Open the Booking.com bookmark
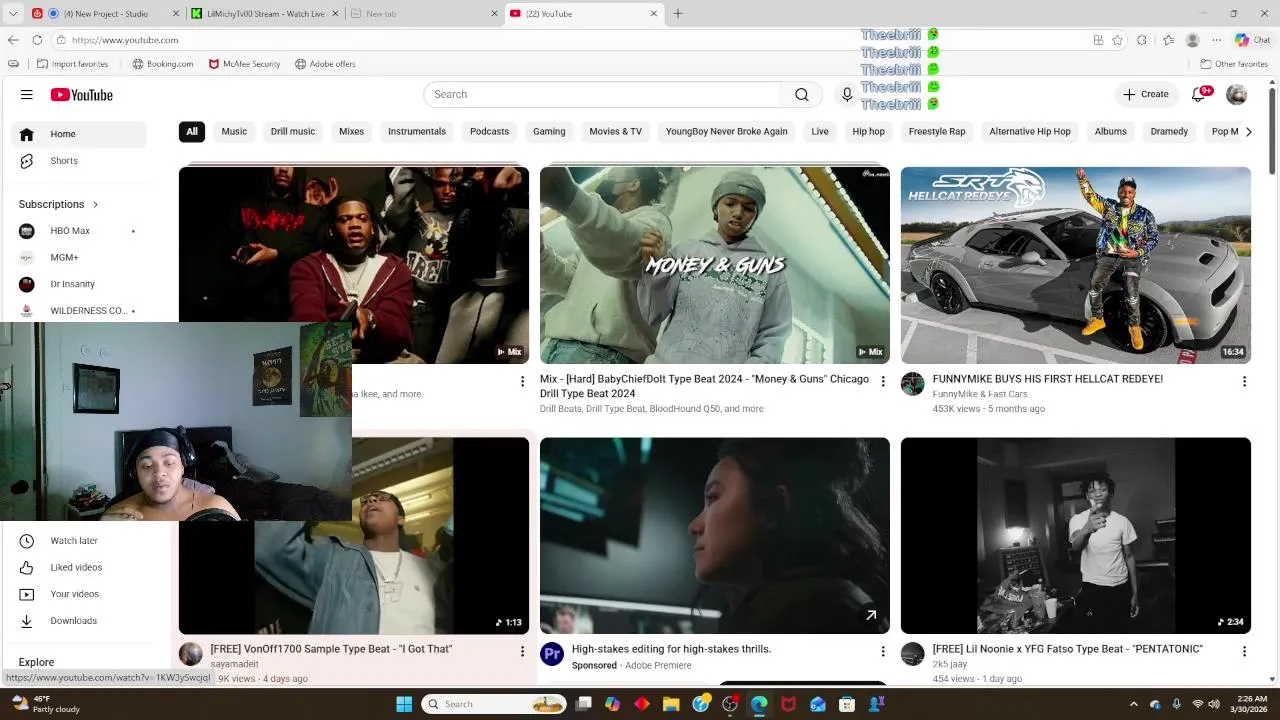 (163, 64)
